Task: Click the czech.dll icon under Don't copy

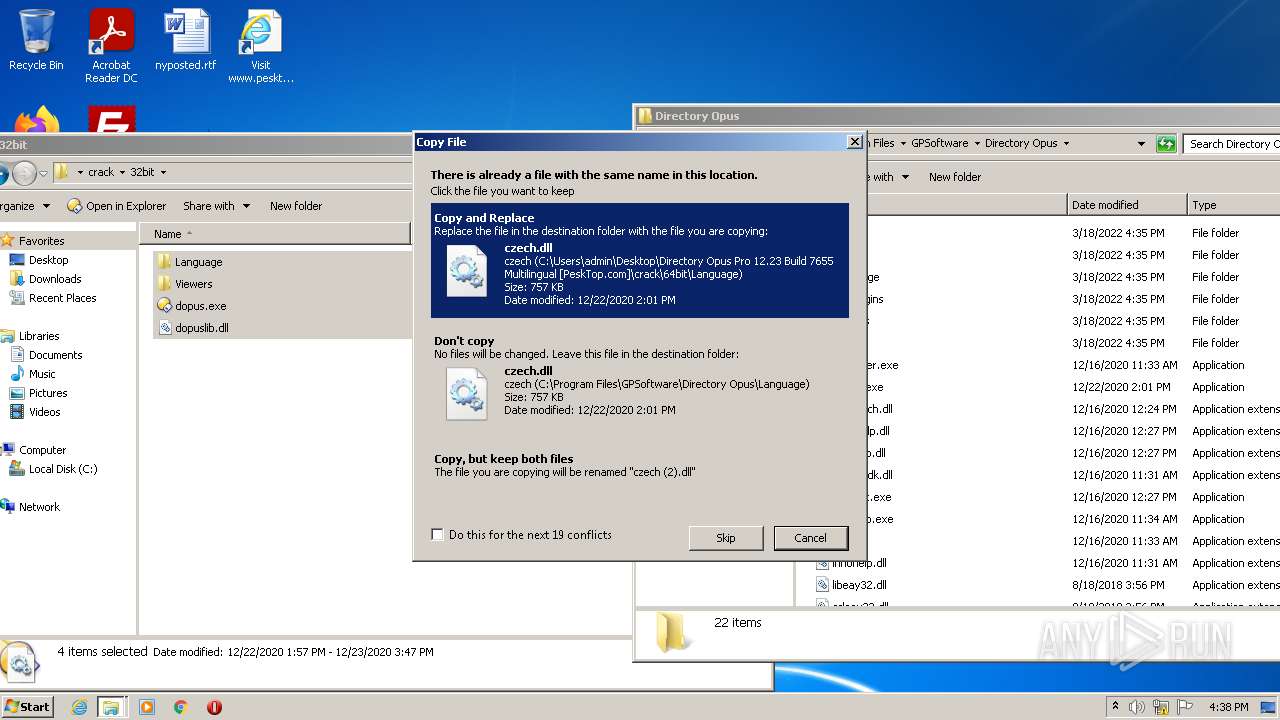Action: tap(466, 394)
